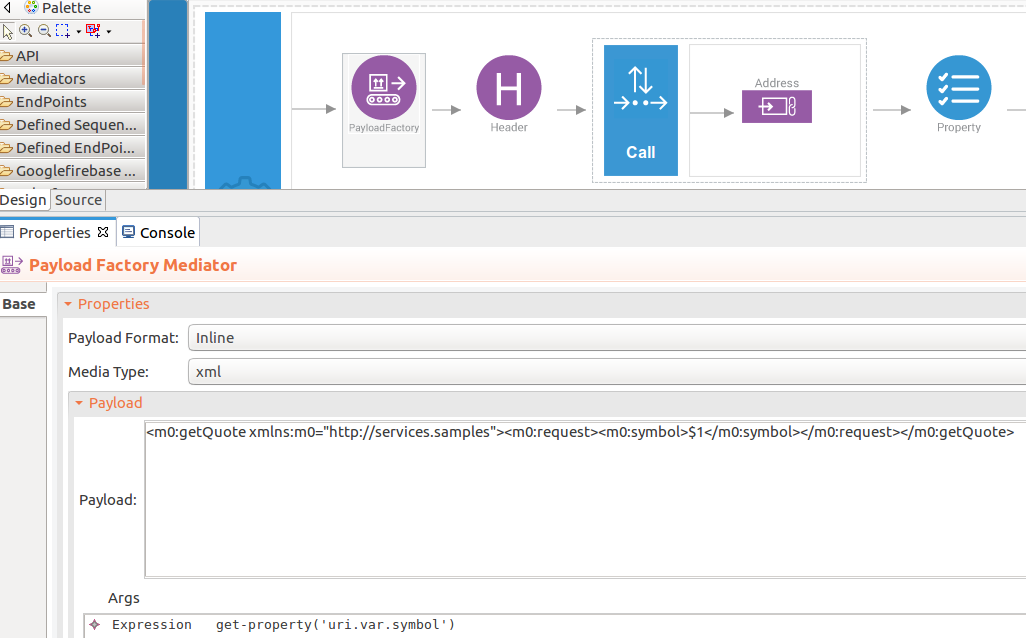Select the Call mediator block
Screen dimensions: 1026x638
coord(641,110)
